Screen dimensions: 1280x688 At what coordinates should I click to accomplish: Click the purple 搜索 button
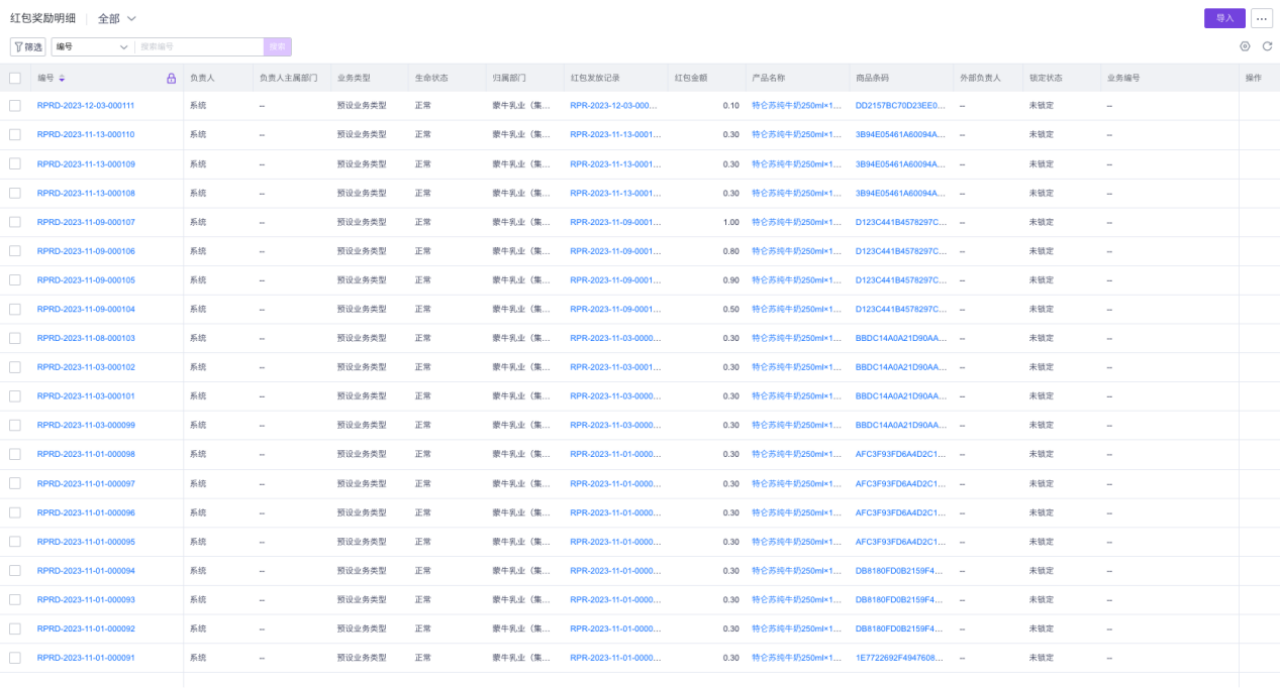[278, 47]
